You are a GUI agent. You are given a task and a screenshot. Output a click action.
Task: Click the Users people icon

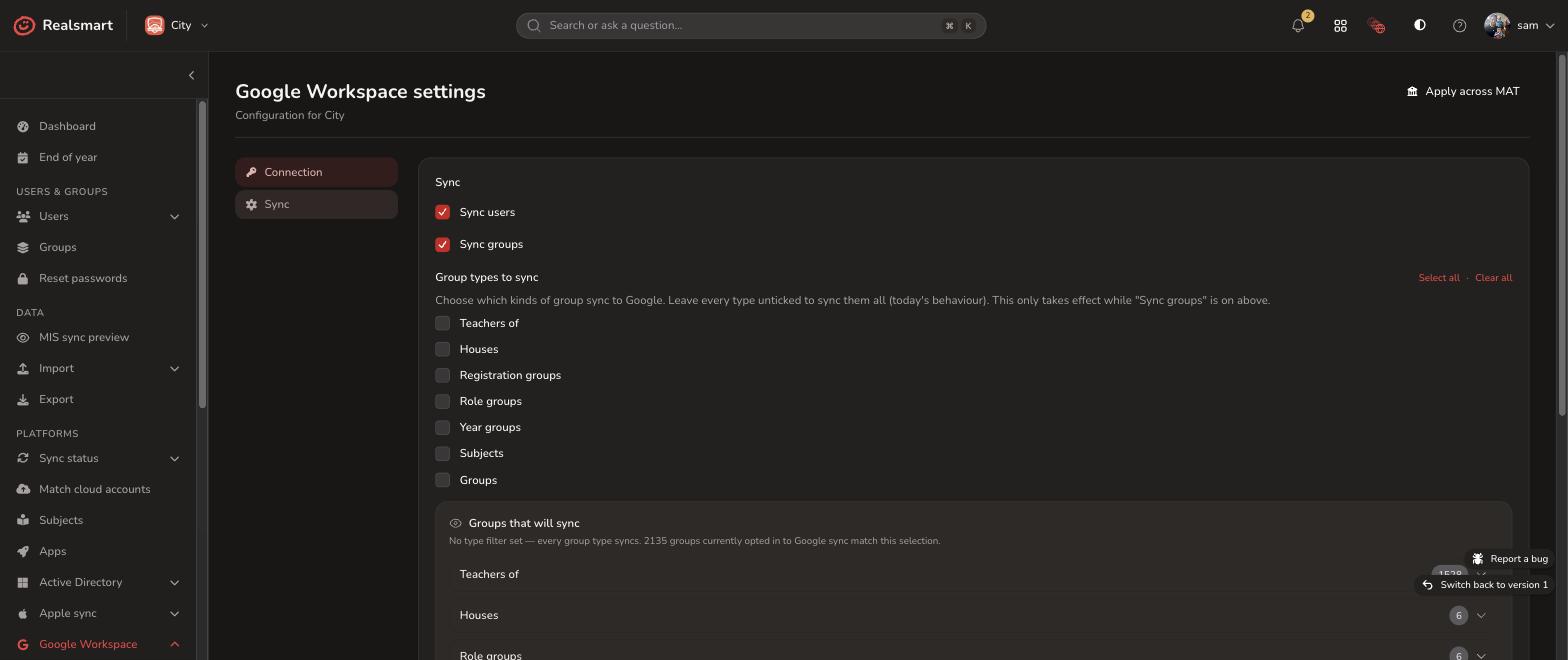23,216
